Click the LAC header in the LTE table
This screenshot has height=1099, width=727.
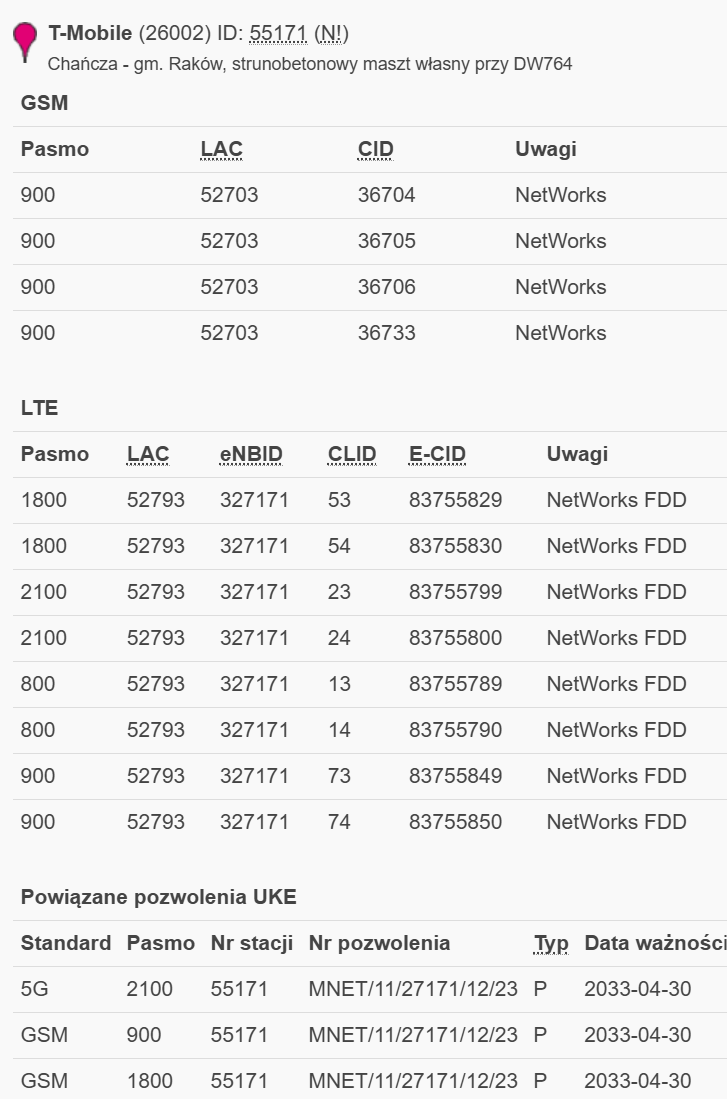[x=148, y=453]
